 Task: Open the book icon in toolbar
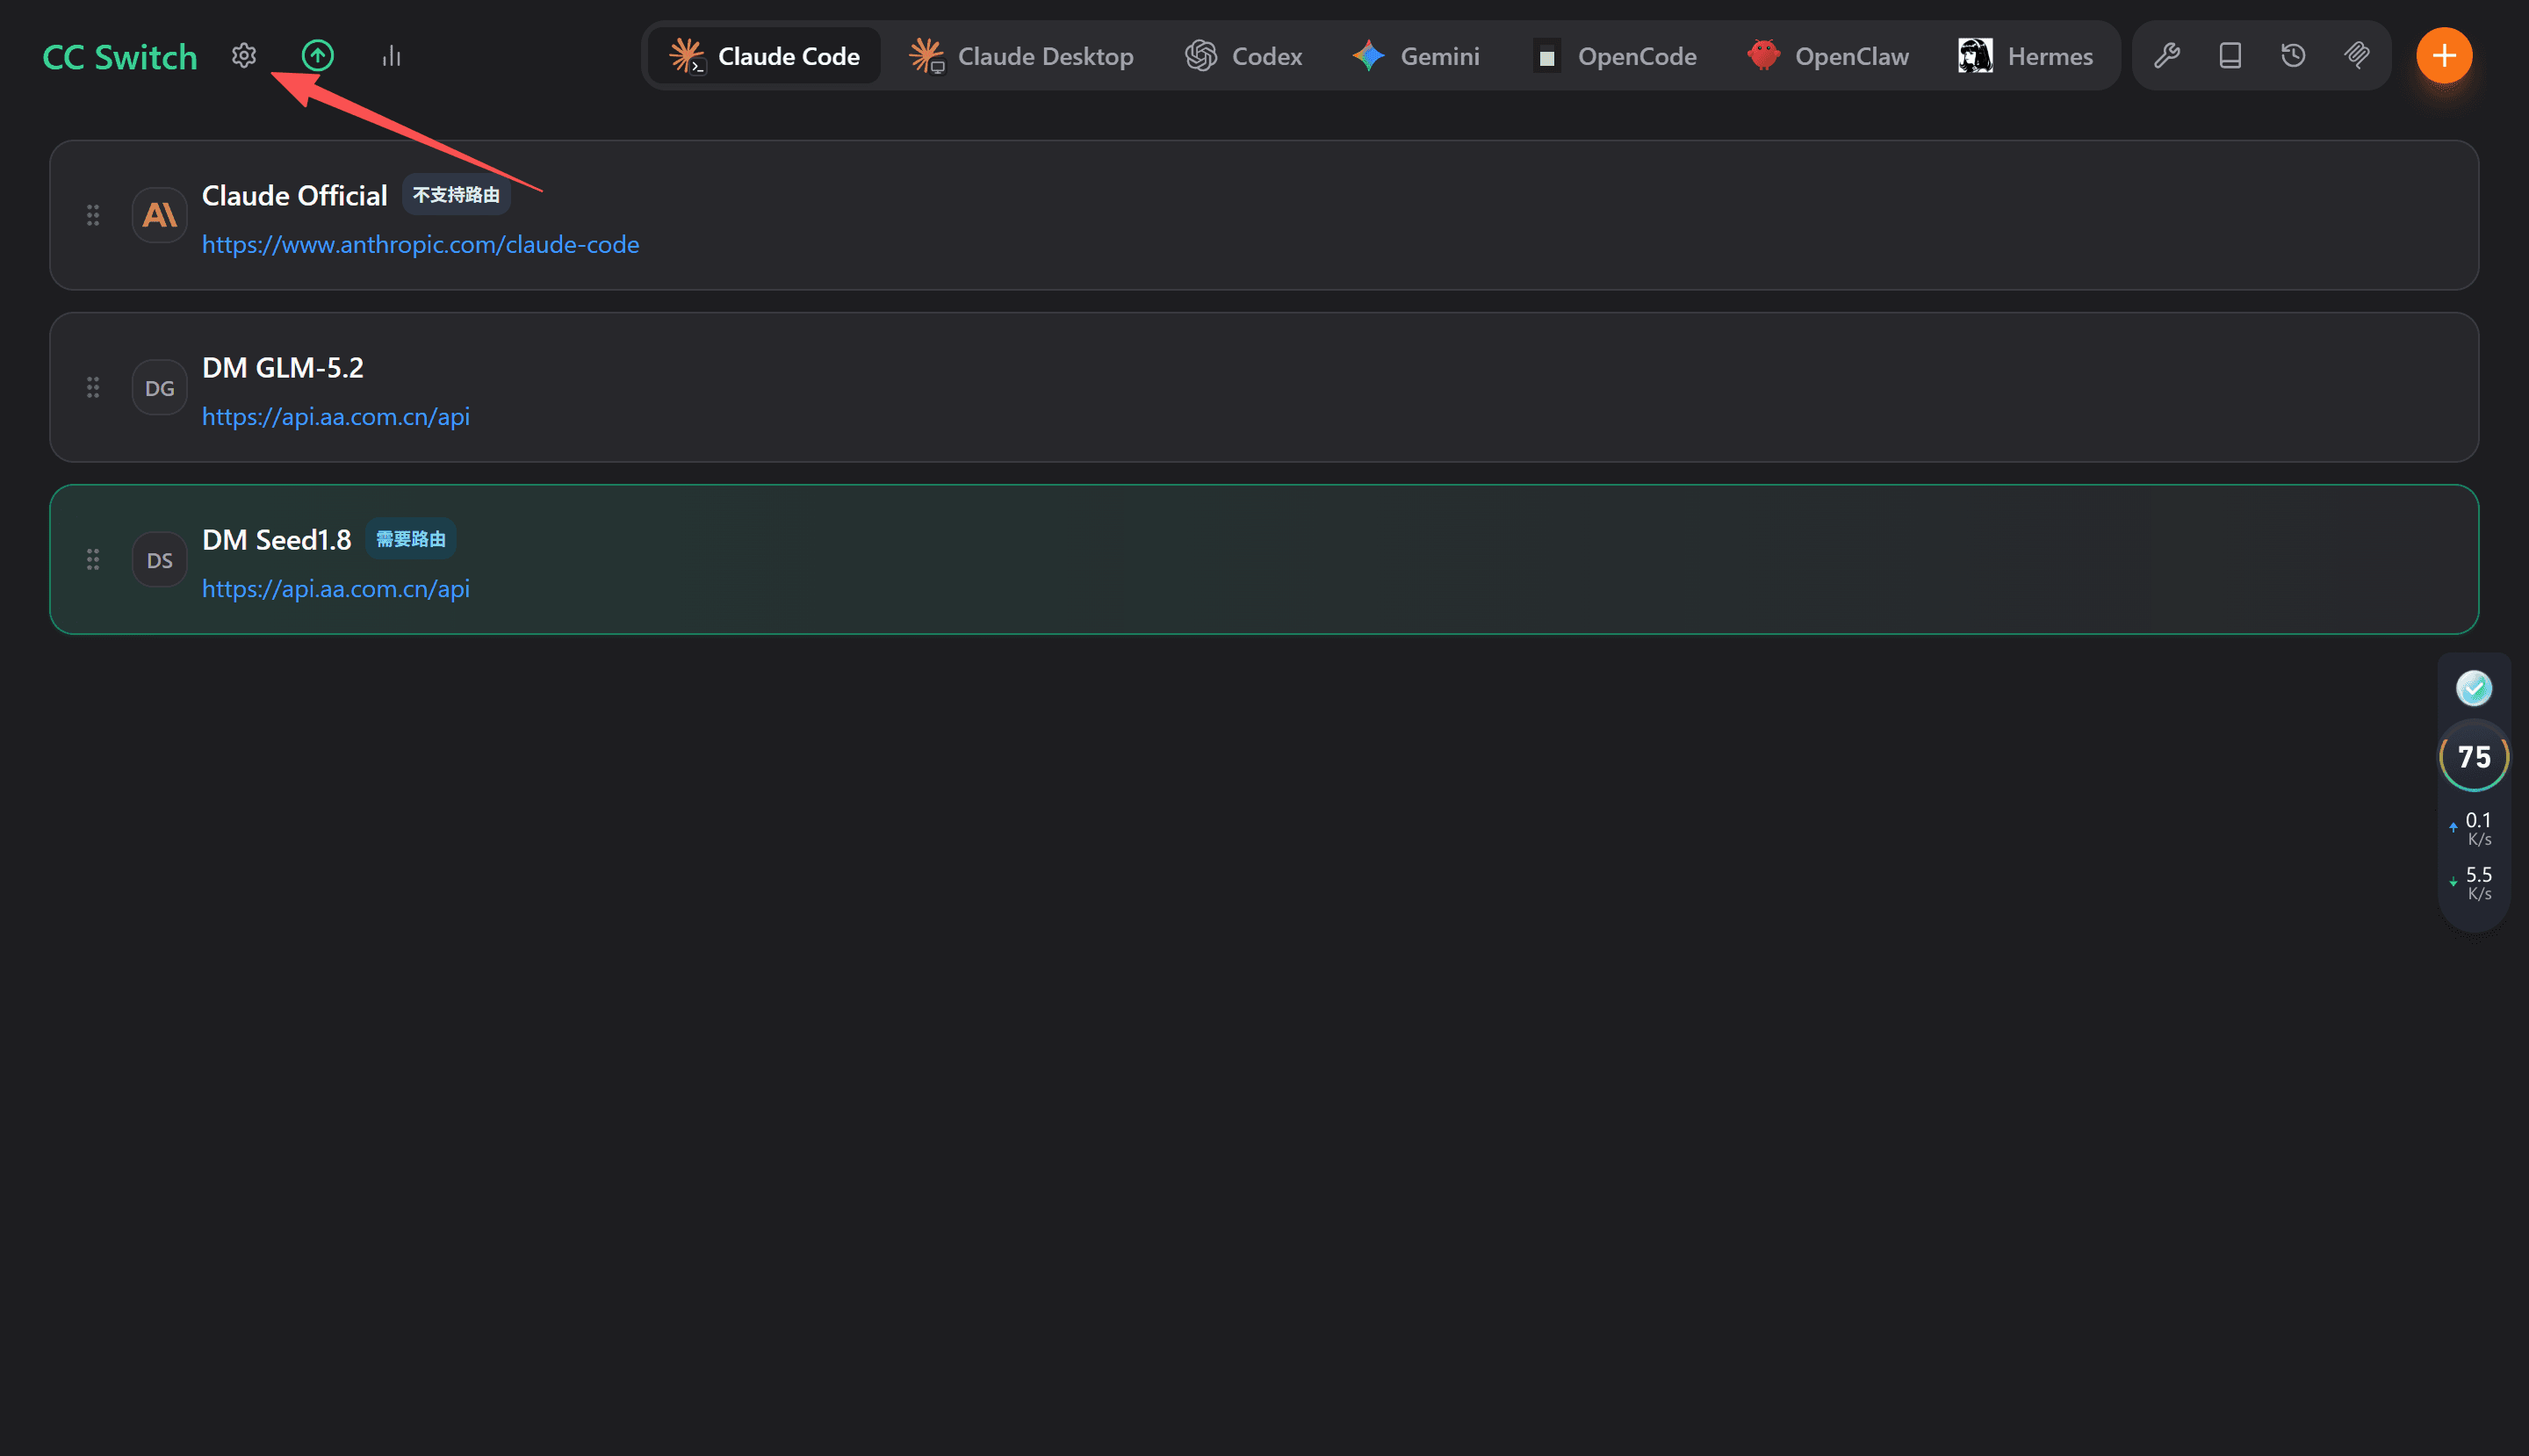(x=2230, y=56)
